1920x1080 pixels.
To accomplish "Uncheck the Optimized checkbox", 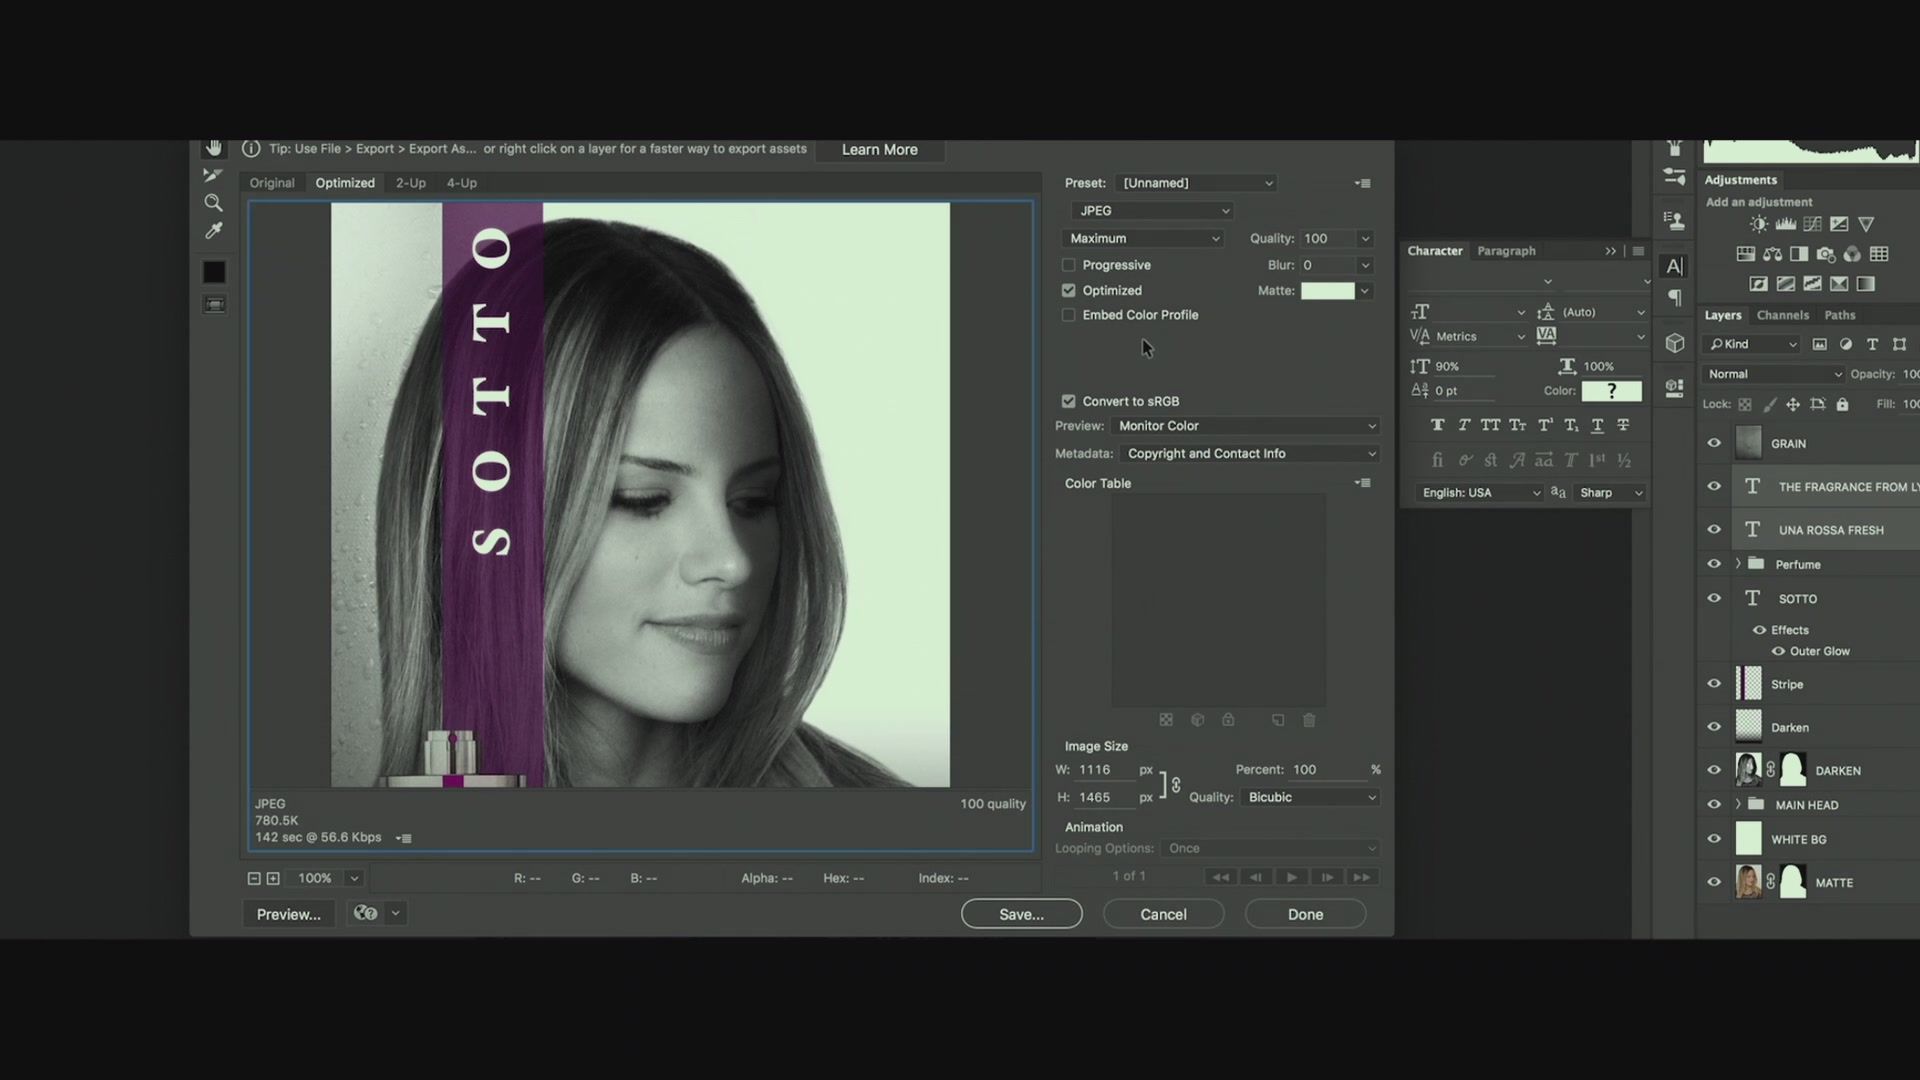I will click(x=1068, y=290).
